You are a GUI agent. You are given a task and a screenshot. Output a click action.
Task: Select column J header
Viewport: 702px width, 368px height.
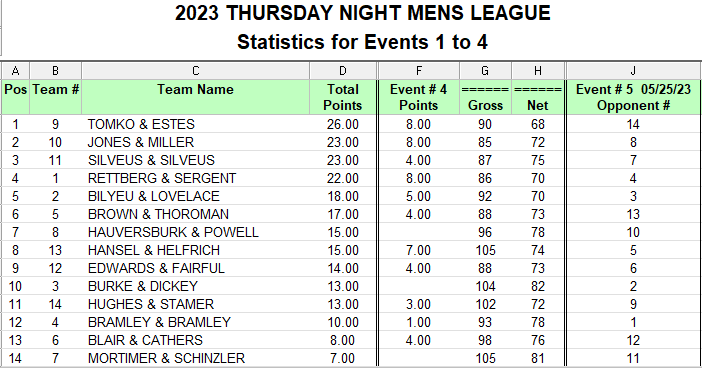pyautogui.click(x=633, y=71)
